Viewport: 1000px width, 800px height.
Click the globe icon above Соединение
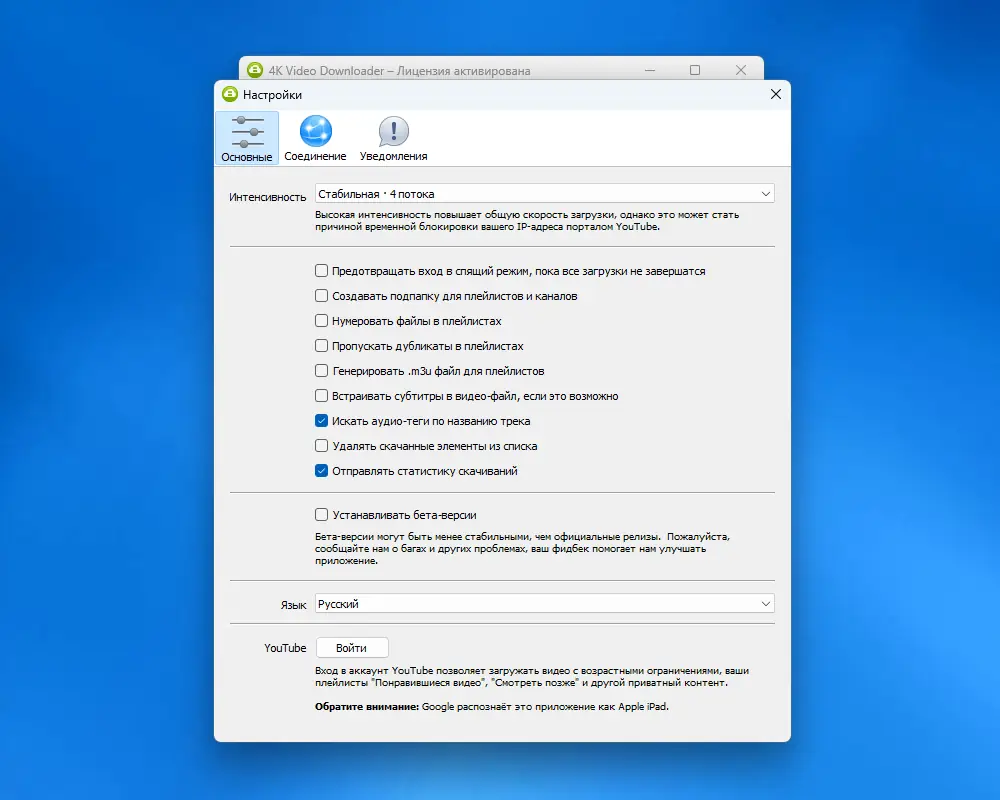tap(315, 130)
